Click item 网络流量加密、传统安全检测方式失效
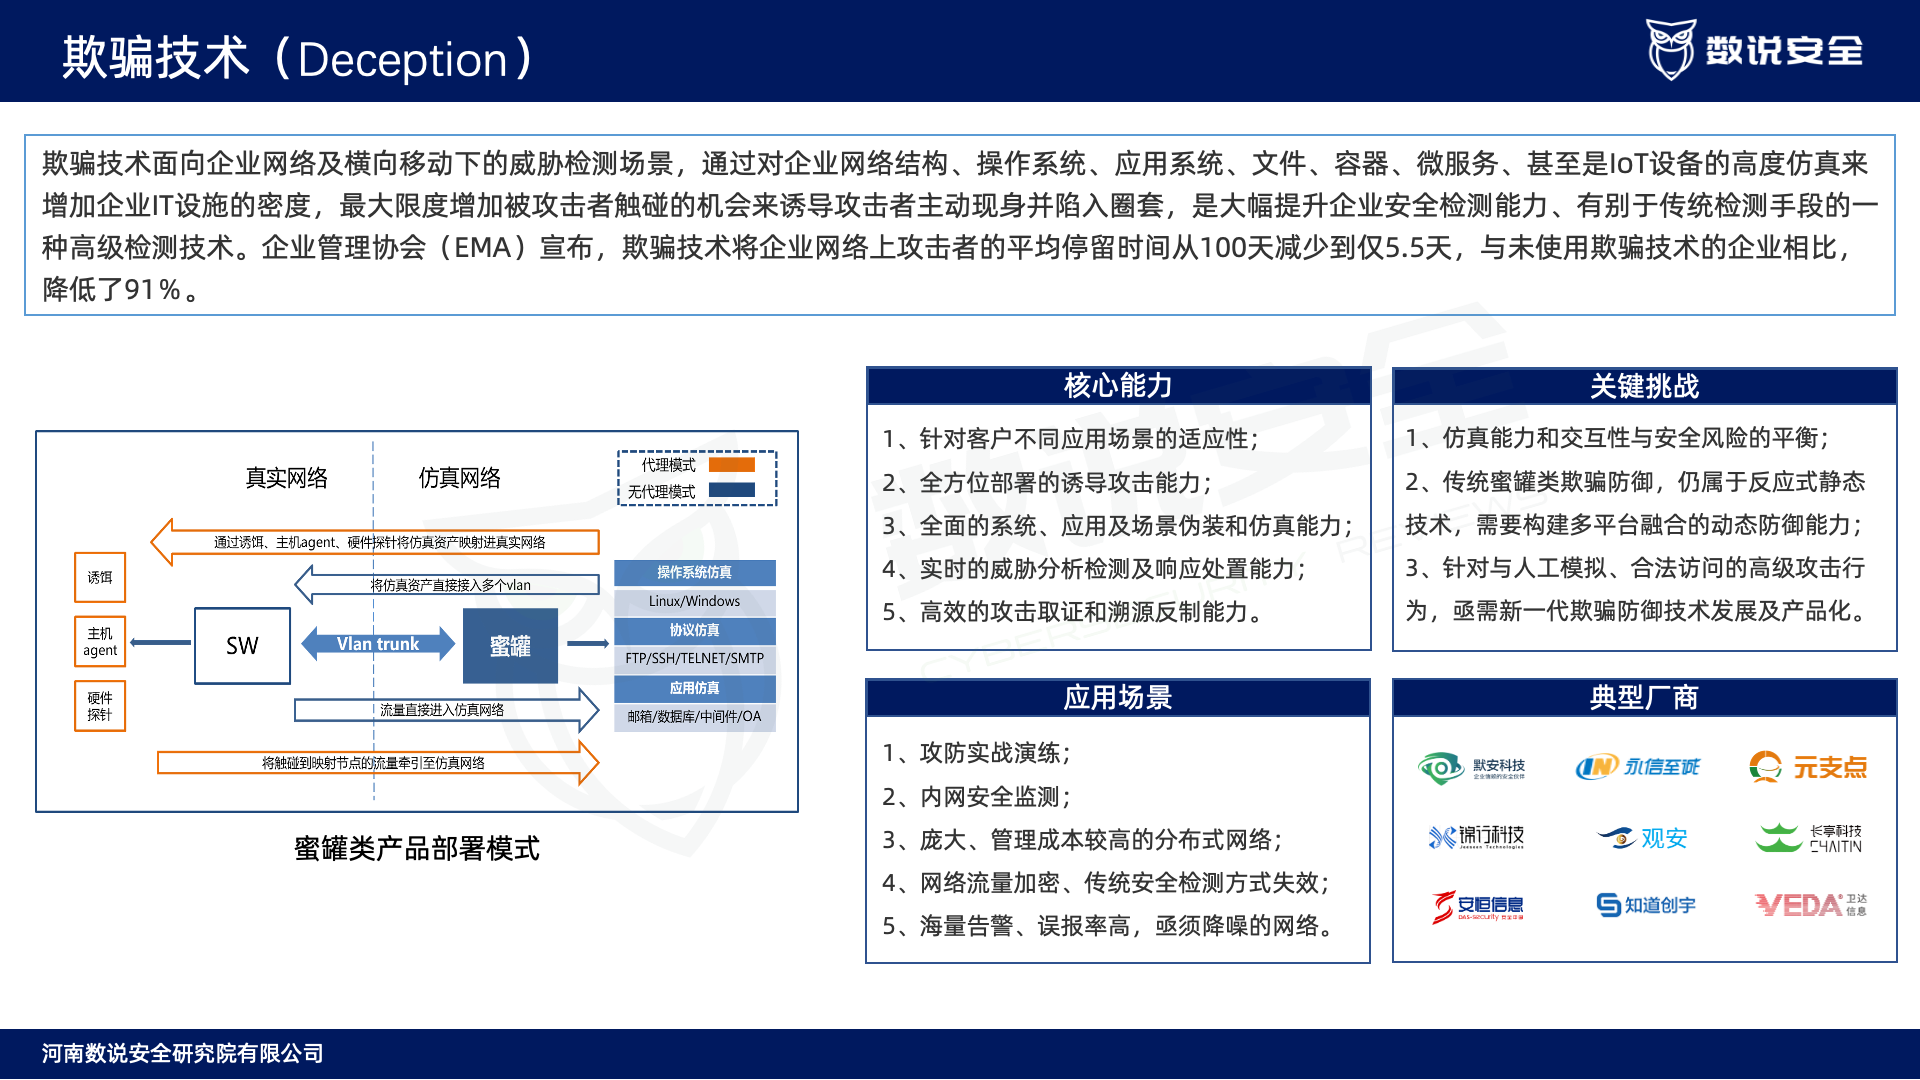Screen dimensions: 1920x1080 click(1107, 883)
